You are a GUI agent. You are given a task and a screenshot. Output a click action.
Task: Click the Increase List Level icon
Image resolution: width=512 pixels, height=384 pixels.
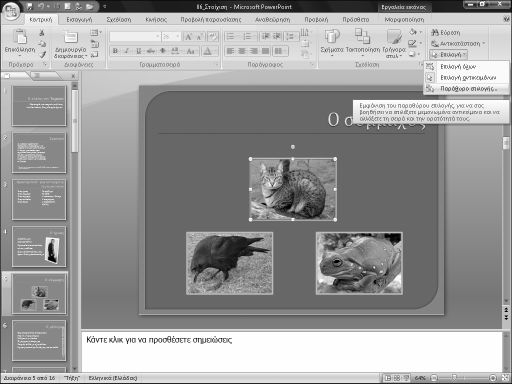pyautogui.click(x=277, y=36)
